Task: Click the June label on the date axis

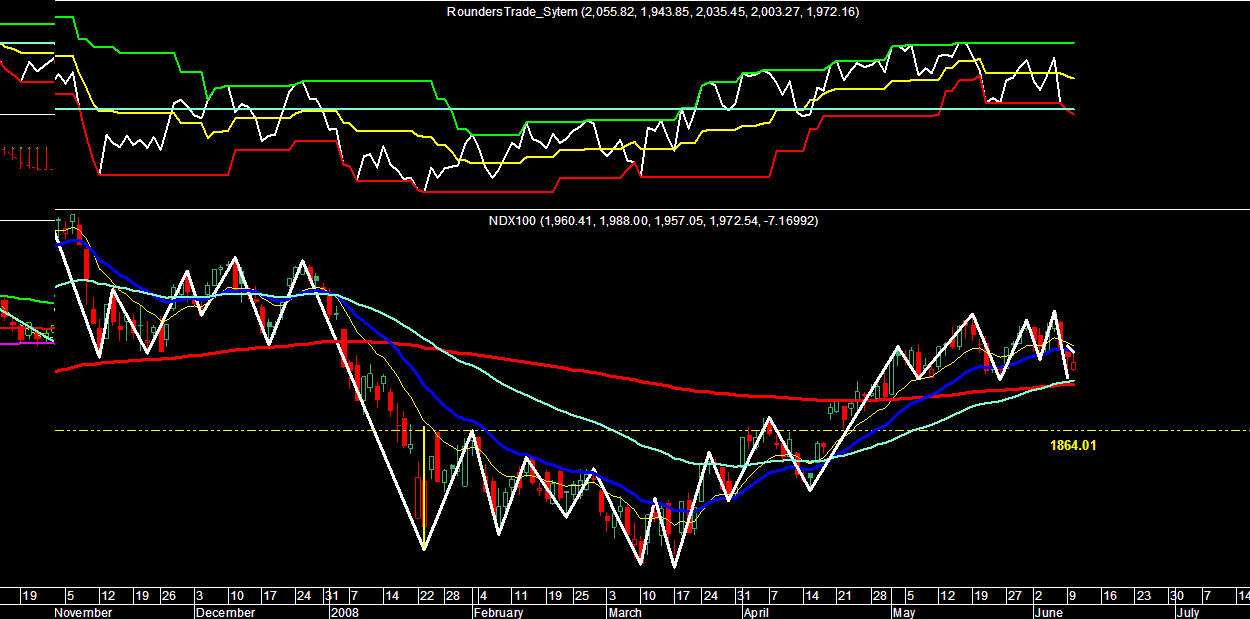Action: (x=1047, y=612)
